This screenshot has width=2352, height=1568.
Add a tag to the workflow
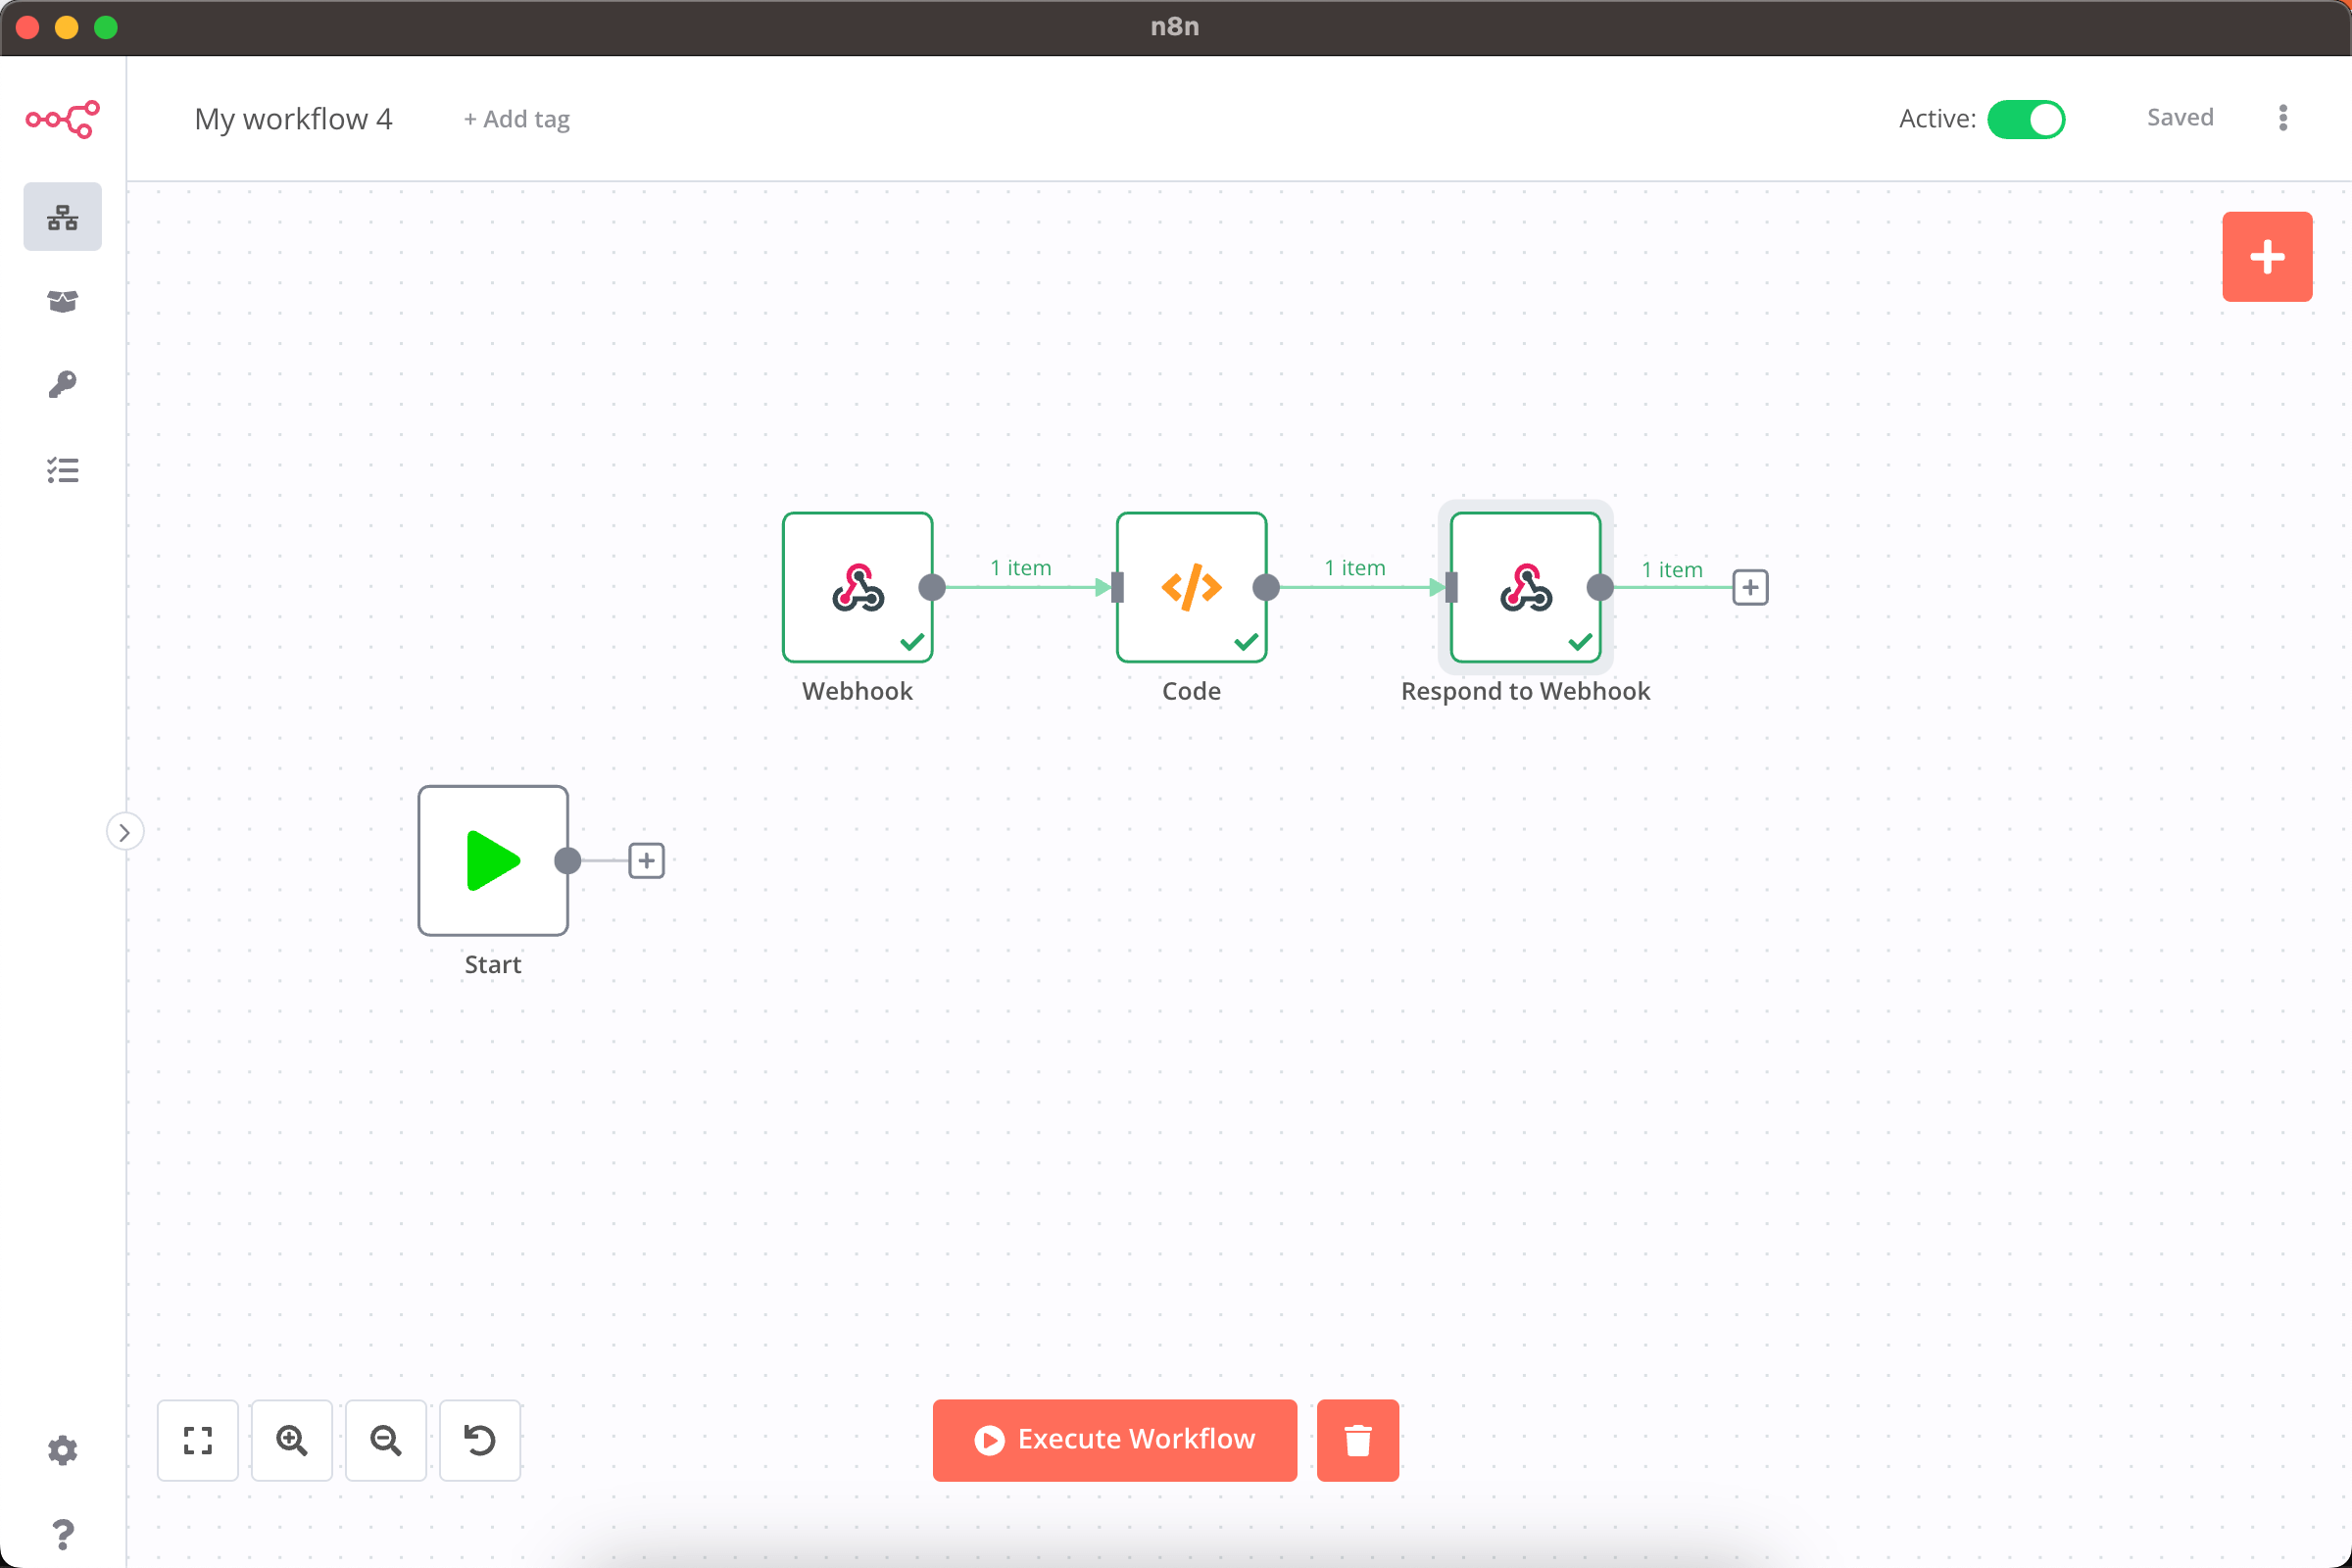pos(515,119)
